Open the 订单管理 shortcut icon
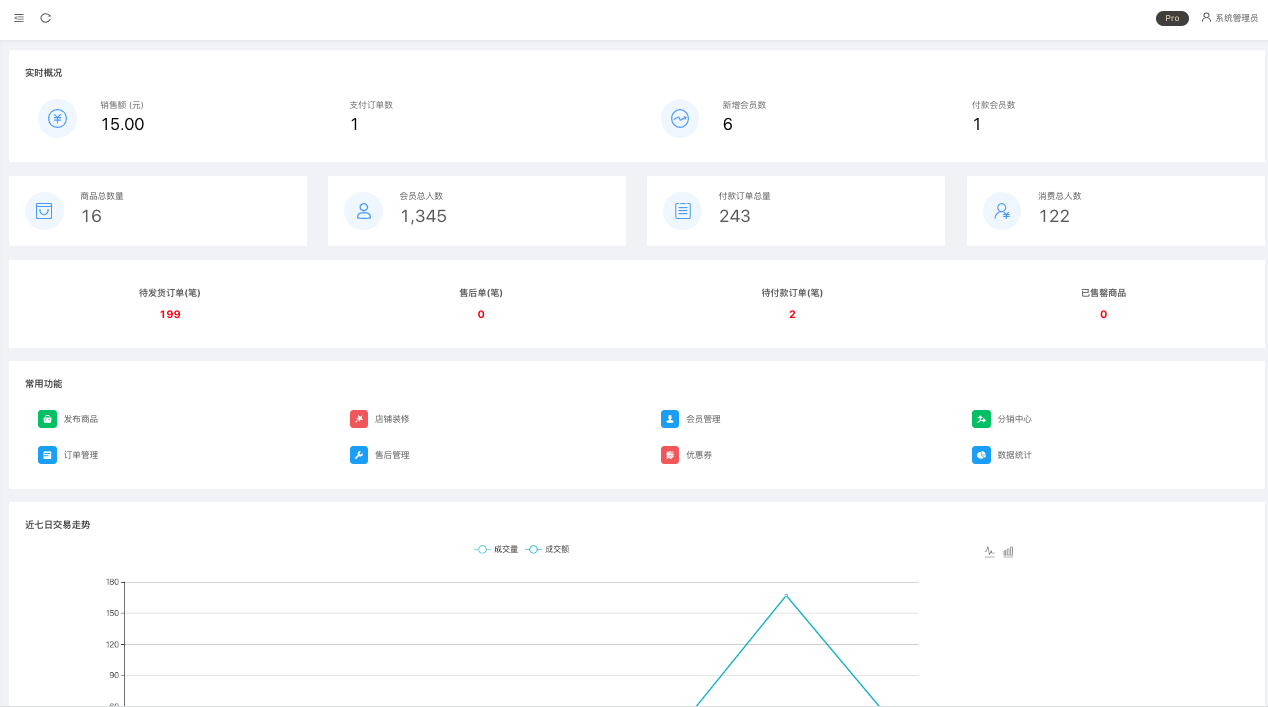Screen dimensions: 1268x707 [47, 455]
